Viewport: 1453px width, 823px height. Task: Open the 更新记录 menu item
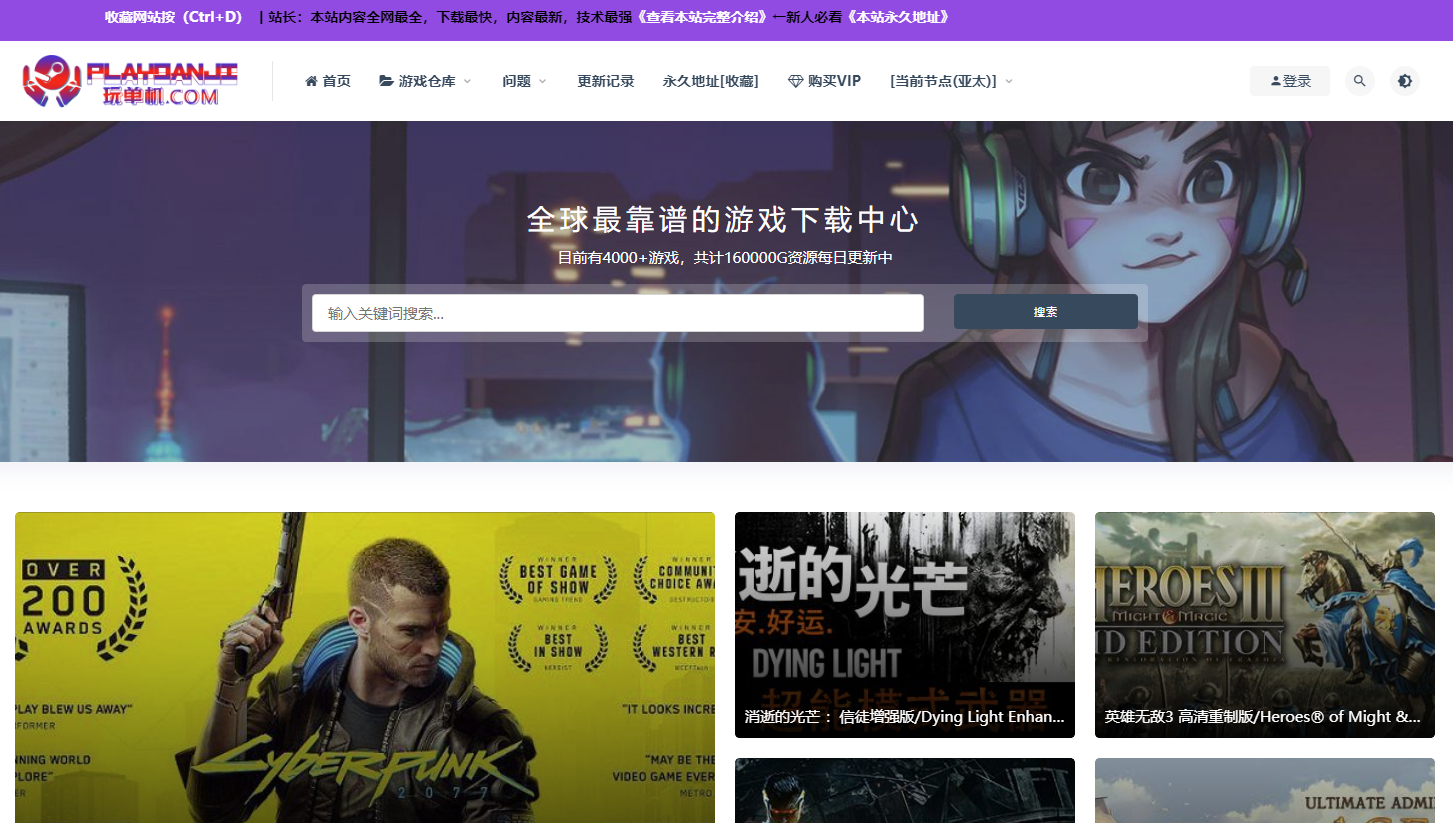click(606, 81)
